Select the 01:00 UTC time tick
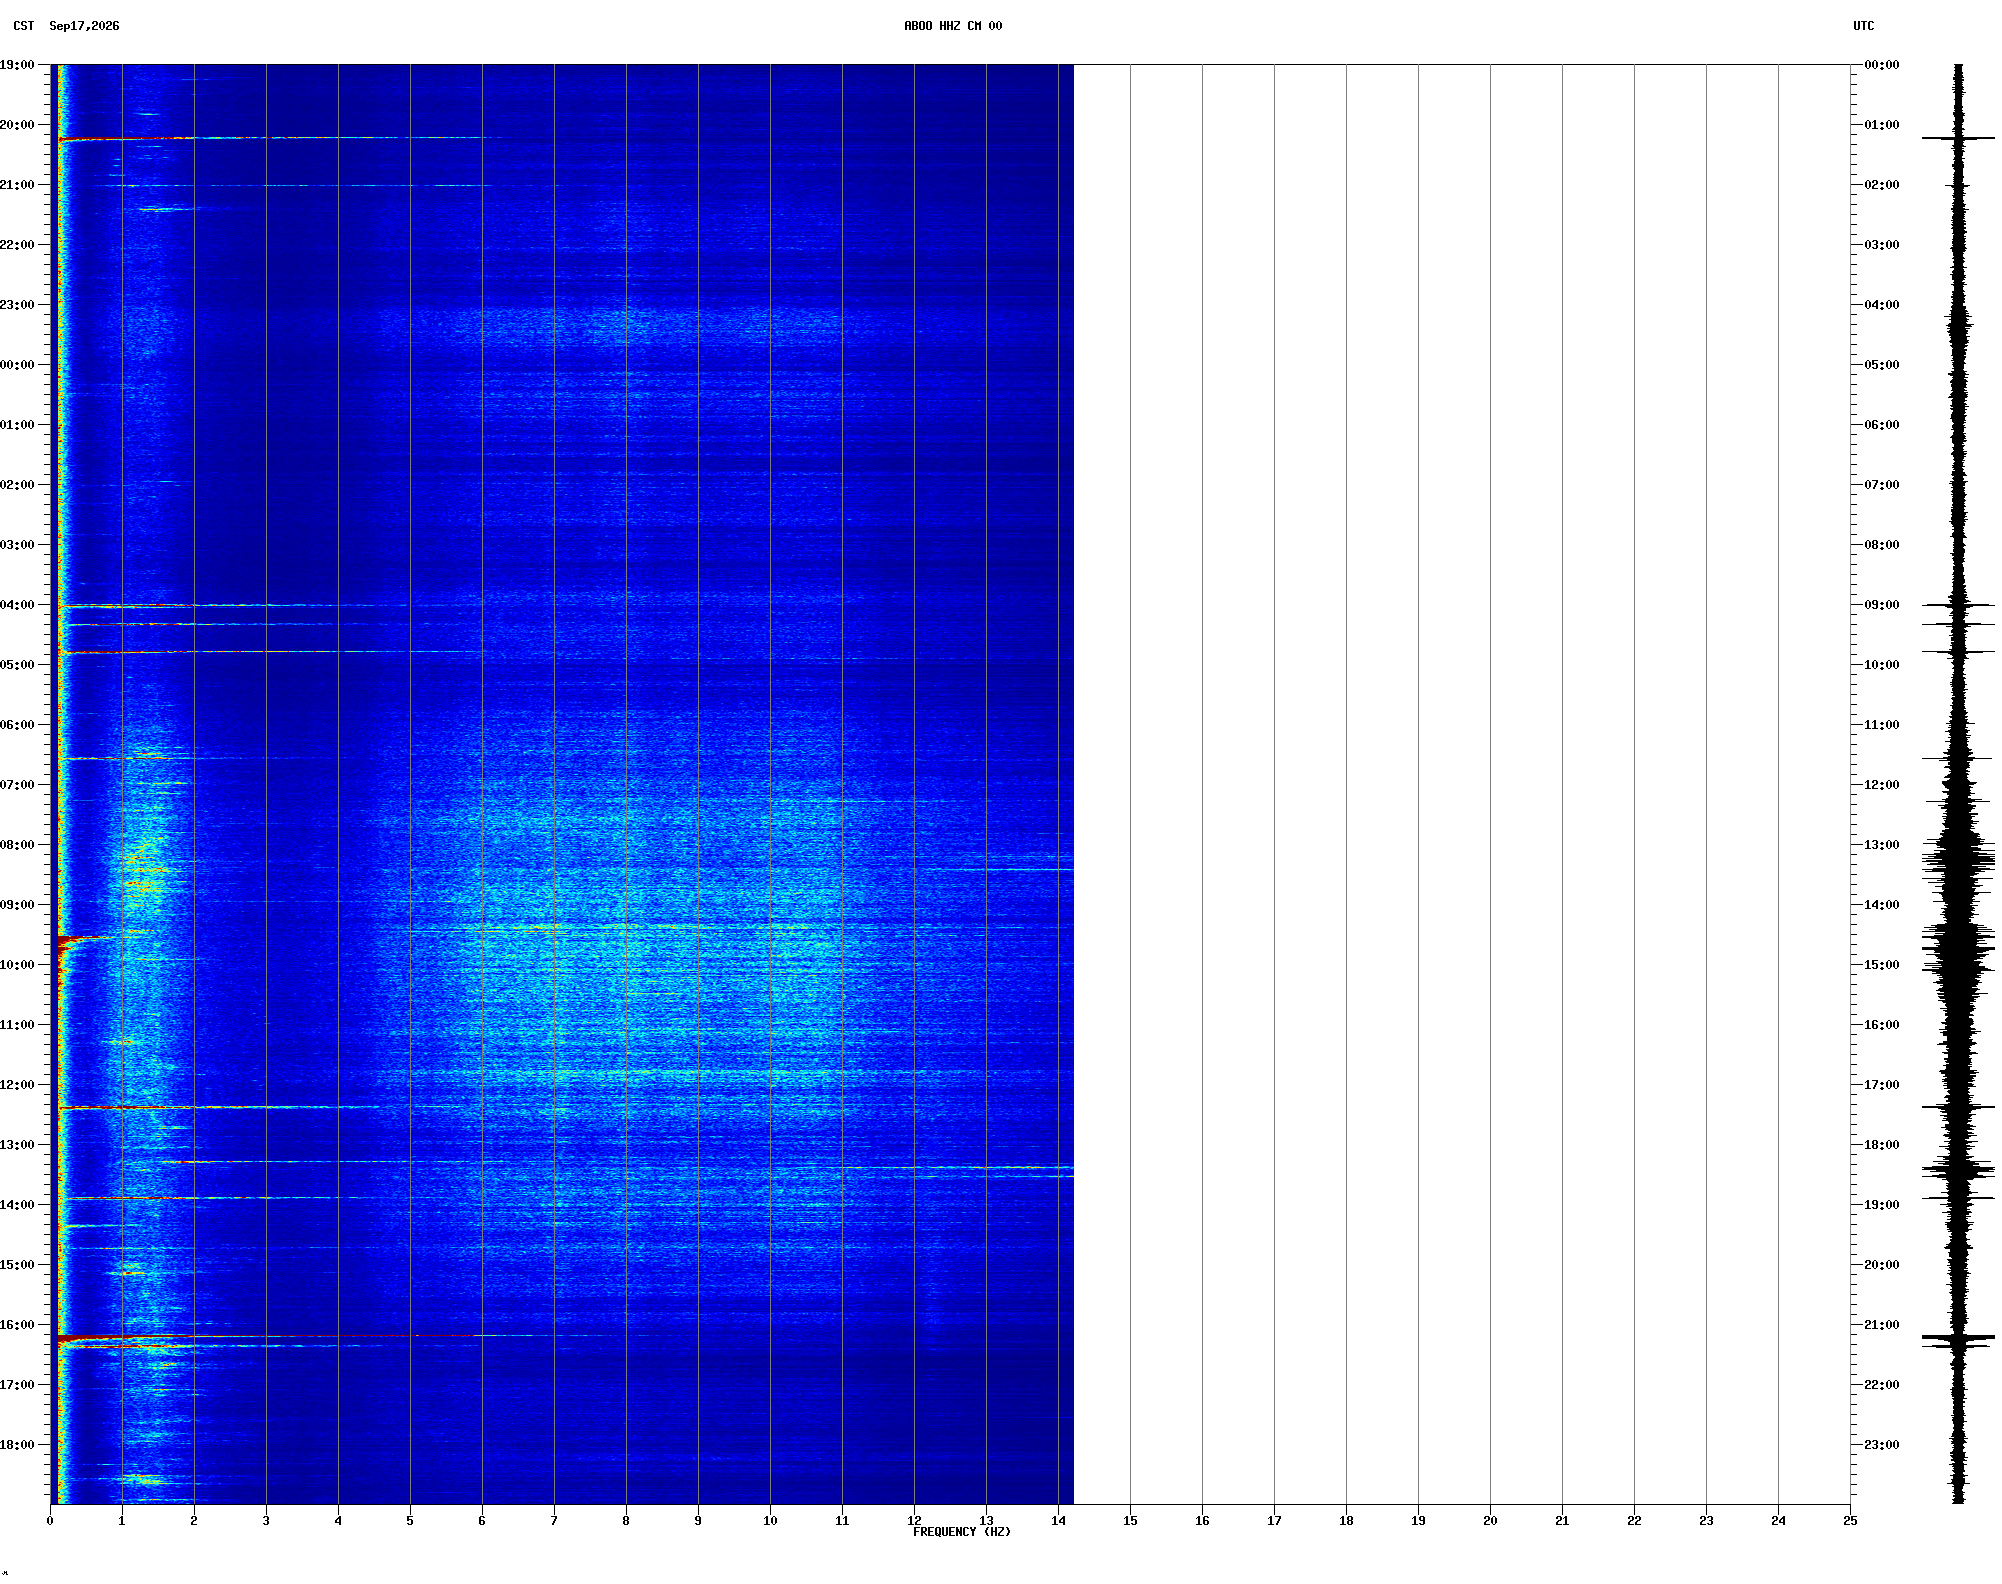This screenshot has width=2002, height=1584. (x=1881, y=125)
